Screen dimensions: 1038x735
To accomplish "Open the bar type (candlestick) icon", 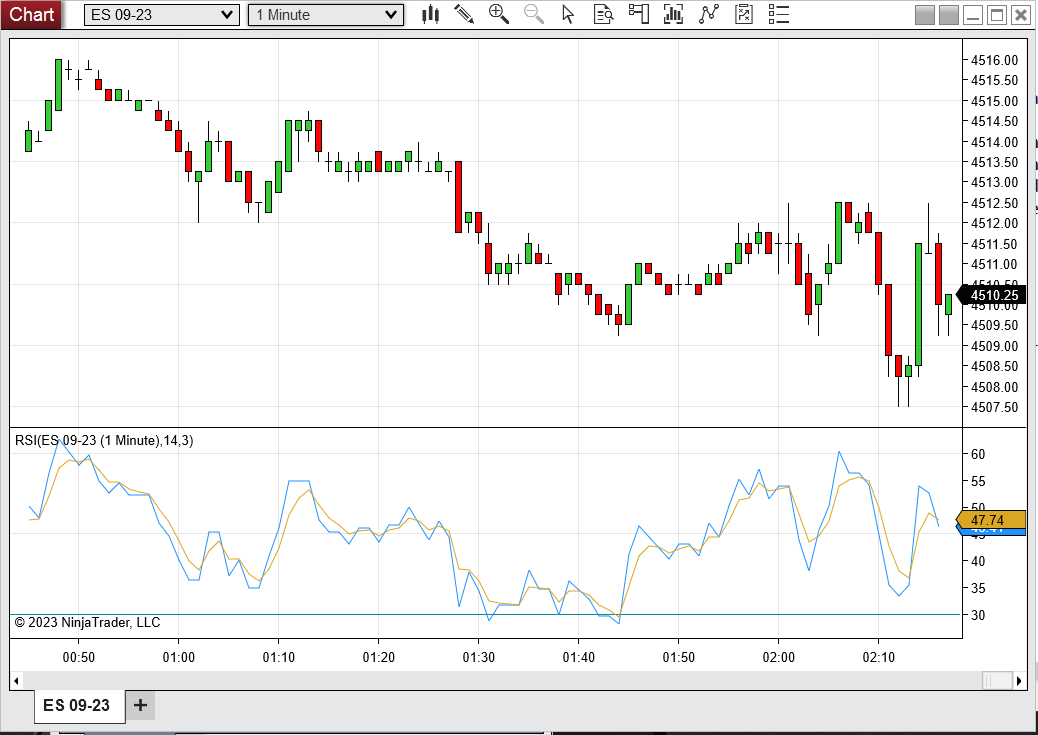I will pos(430,14).
